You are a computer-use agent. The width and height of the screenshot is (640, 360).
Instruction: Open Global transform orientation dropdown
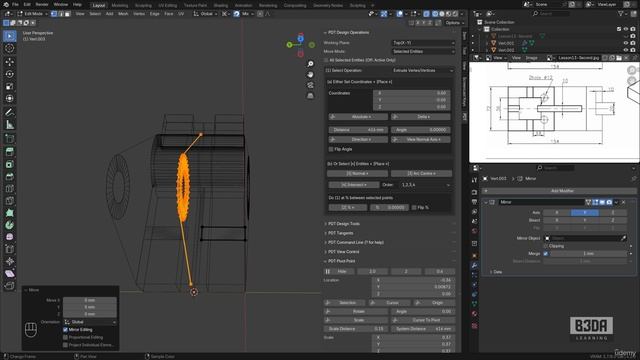[207, 14]
